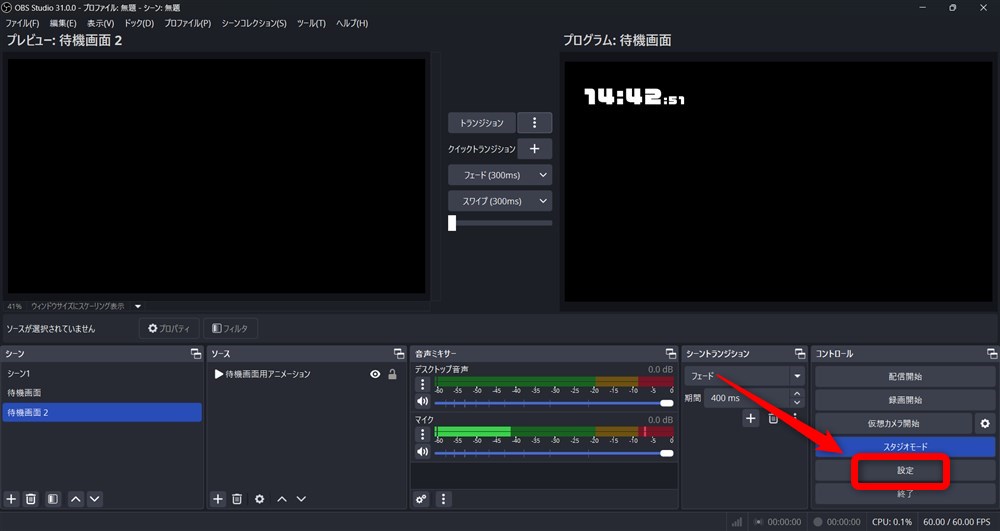Image resolution: width=1000 pixels, height=531 pixels.
Task: Click the 400 ms duration field
Action: (x=746, y=398)
